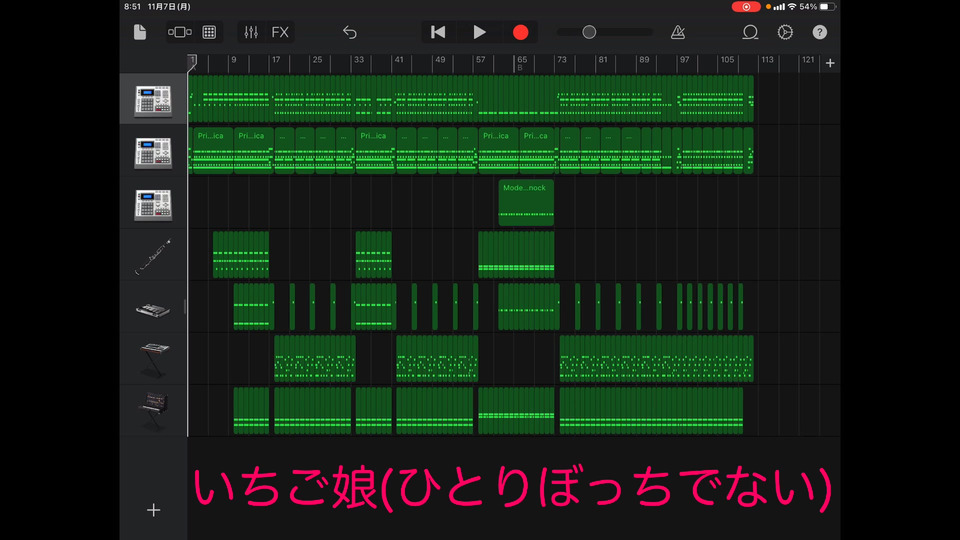The width and height of the screenshot is (960, 540).
Task: Add a new track with plus button
Action: (154, 509)
